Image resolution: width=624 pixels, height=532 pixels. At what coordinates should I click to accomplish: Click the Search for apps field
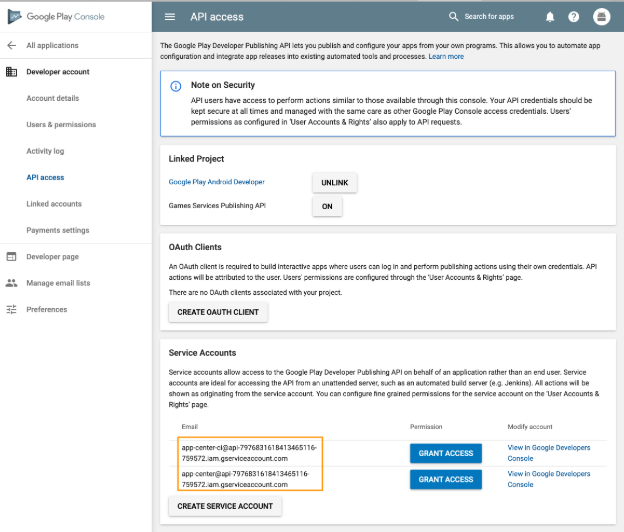489,16
